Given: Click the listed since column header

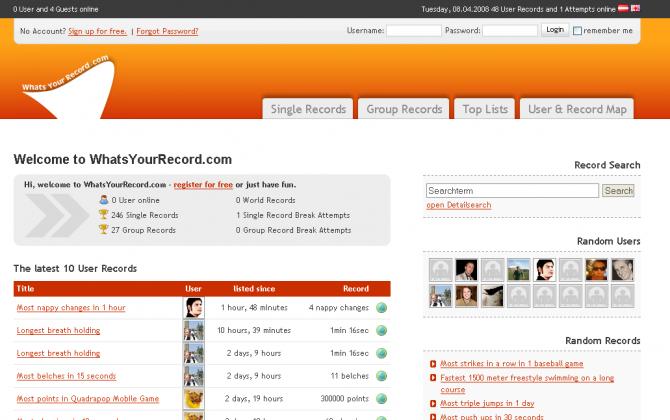Looking at the screenshot, I should (x=254, y=289).
